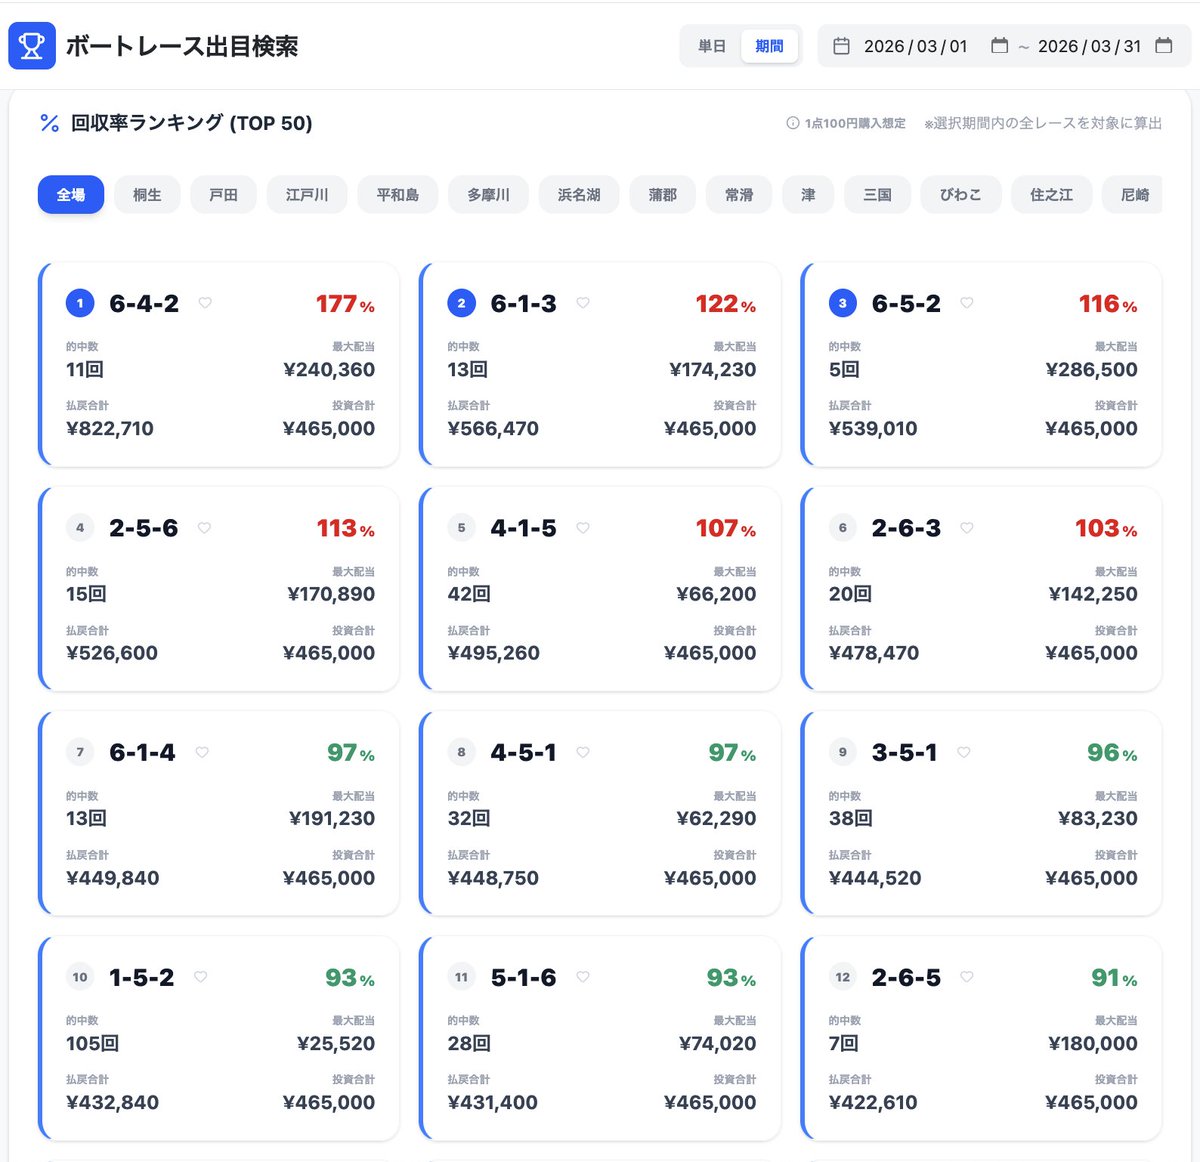Click the trophy app icon in the header

point(31,45)
